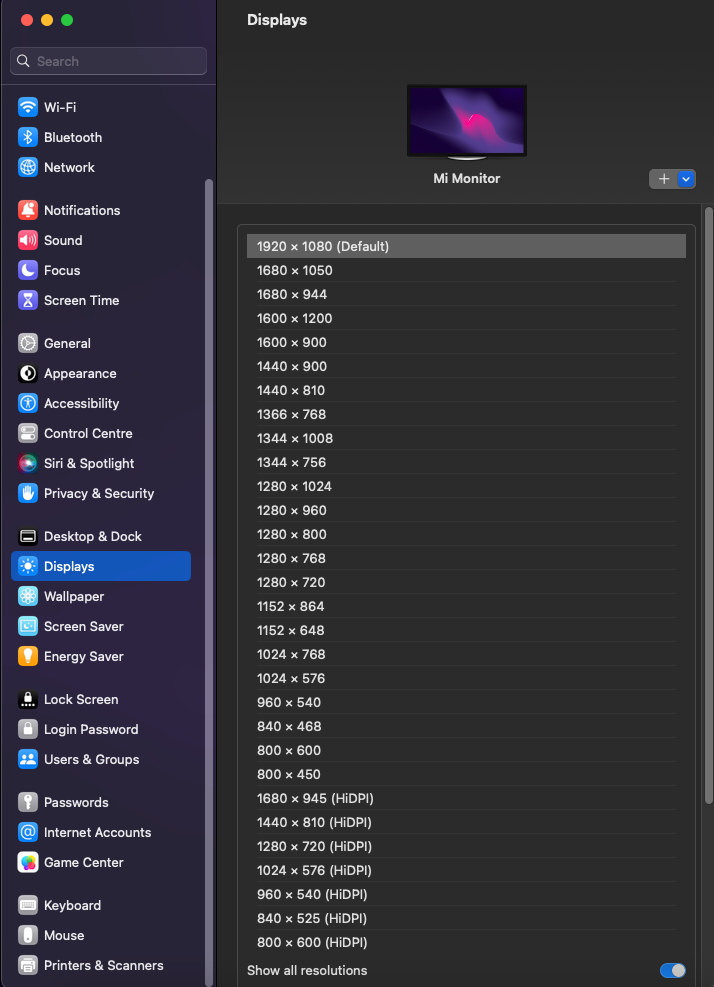Select 960 × 540 non-HiDPI resolution
The image size is (714, 987).
pyautogui.click(x=466, y=702)
